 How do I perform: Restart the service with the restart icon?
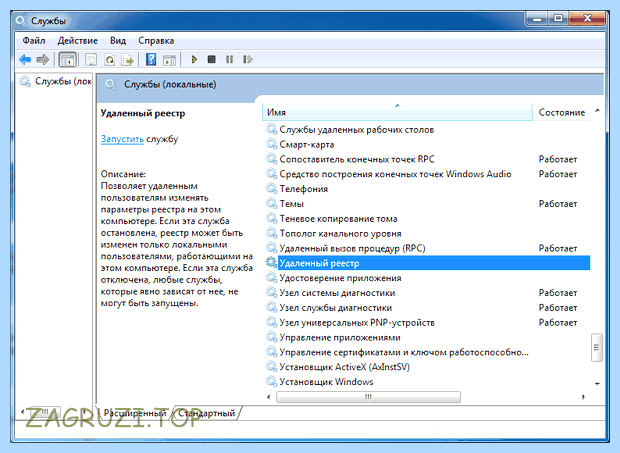tap(248, 60)
